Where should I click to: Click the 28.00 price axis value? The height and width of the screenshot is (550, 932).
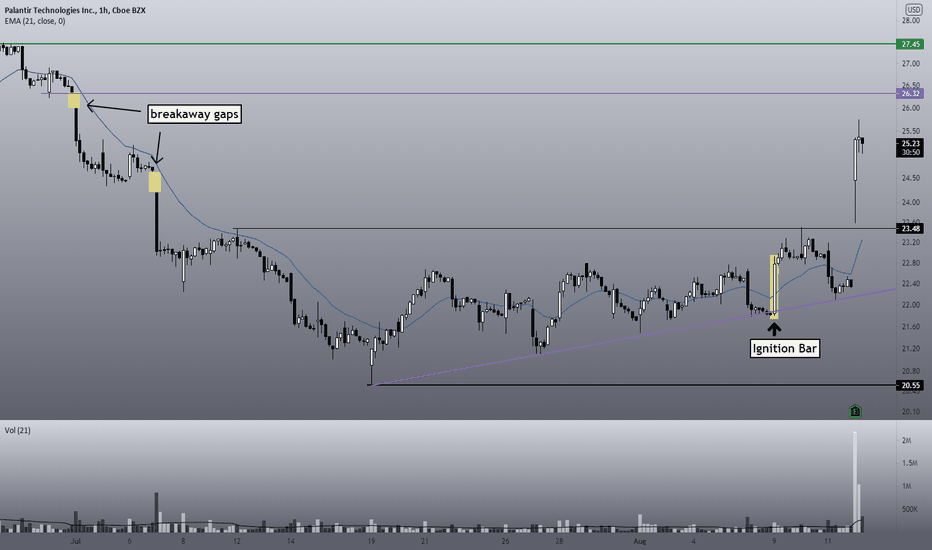911,21
